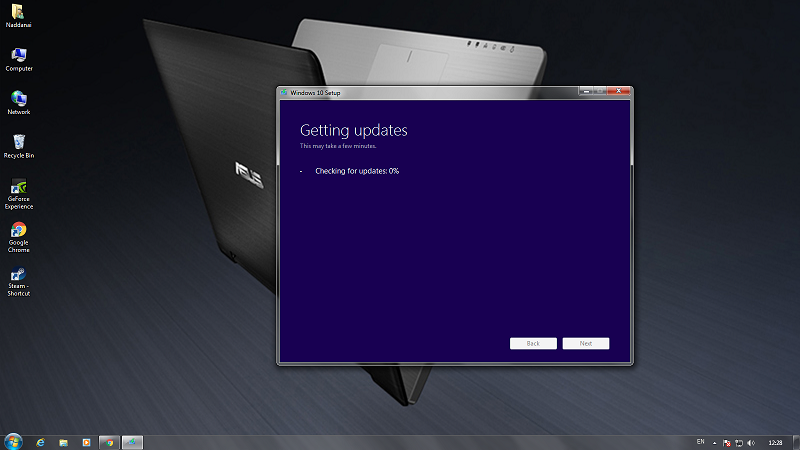
Task: Open the Computer desktop icon
Action: tap(19, 59)
